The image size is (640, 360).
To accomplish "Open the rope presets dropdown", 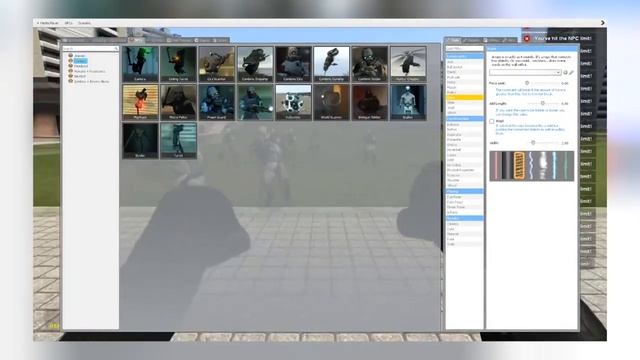I will point(525,72).
